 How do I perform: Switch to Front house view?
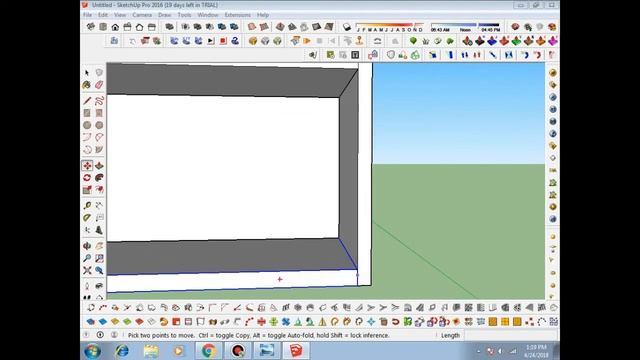(x=115, y=27)
